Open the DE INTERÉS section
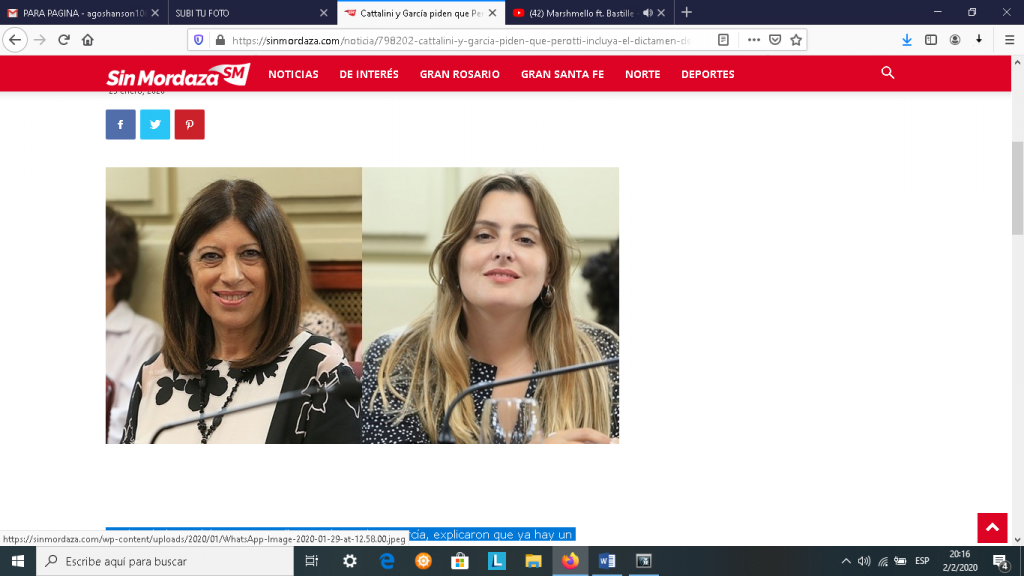The image size is (1024, 576). click(x=369, y=74)
